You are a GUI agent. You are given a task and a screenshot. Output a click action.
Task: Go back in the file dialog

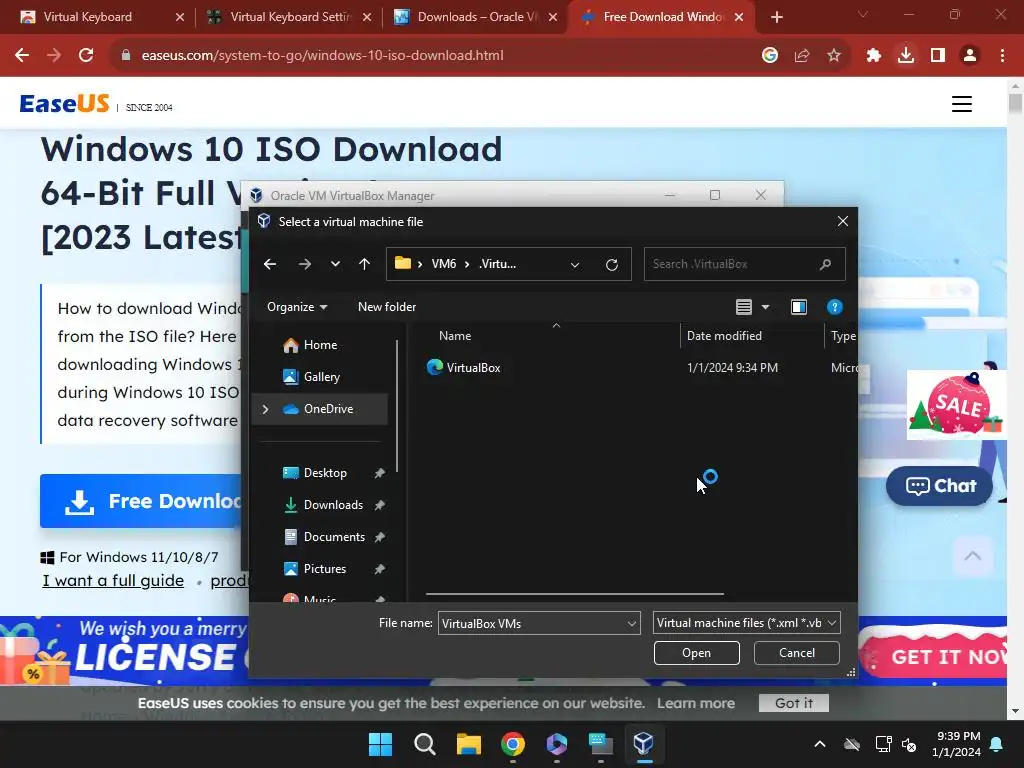270,264
